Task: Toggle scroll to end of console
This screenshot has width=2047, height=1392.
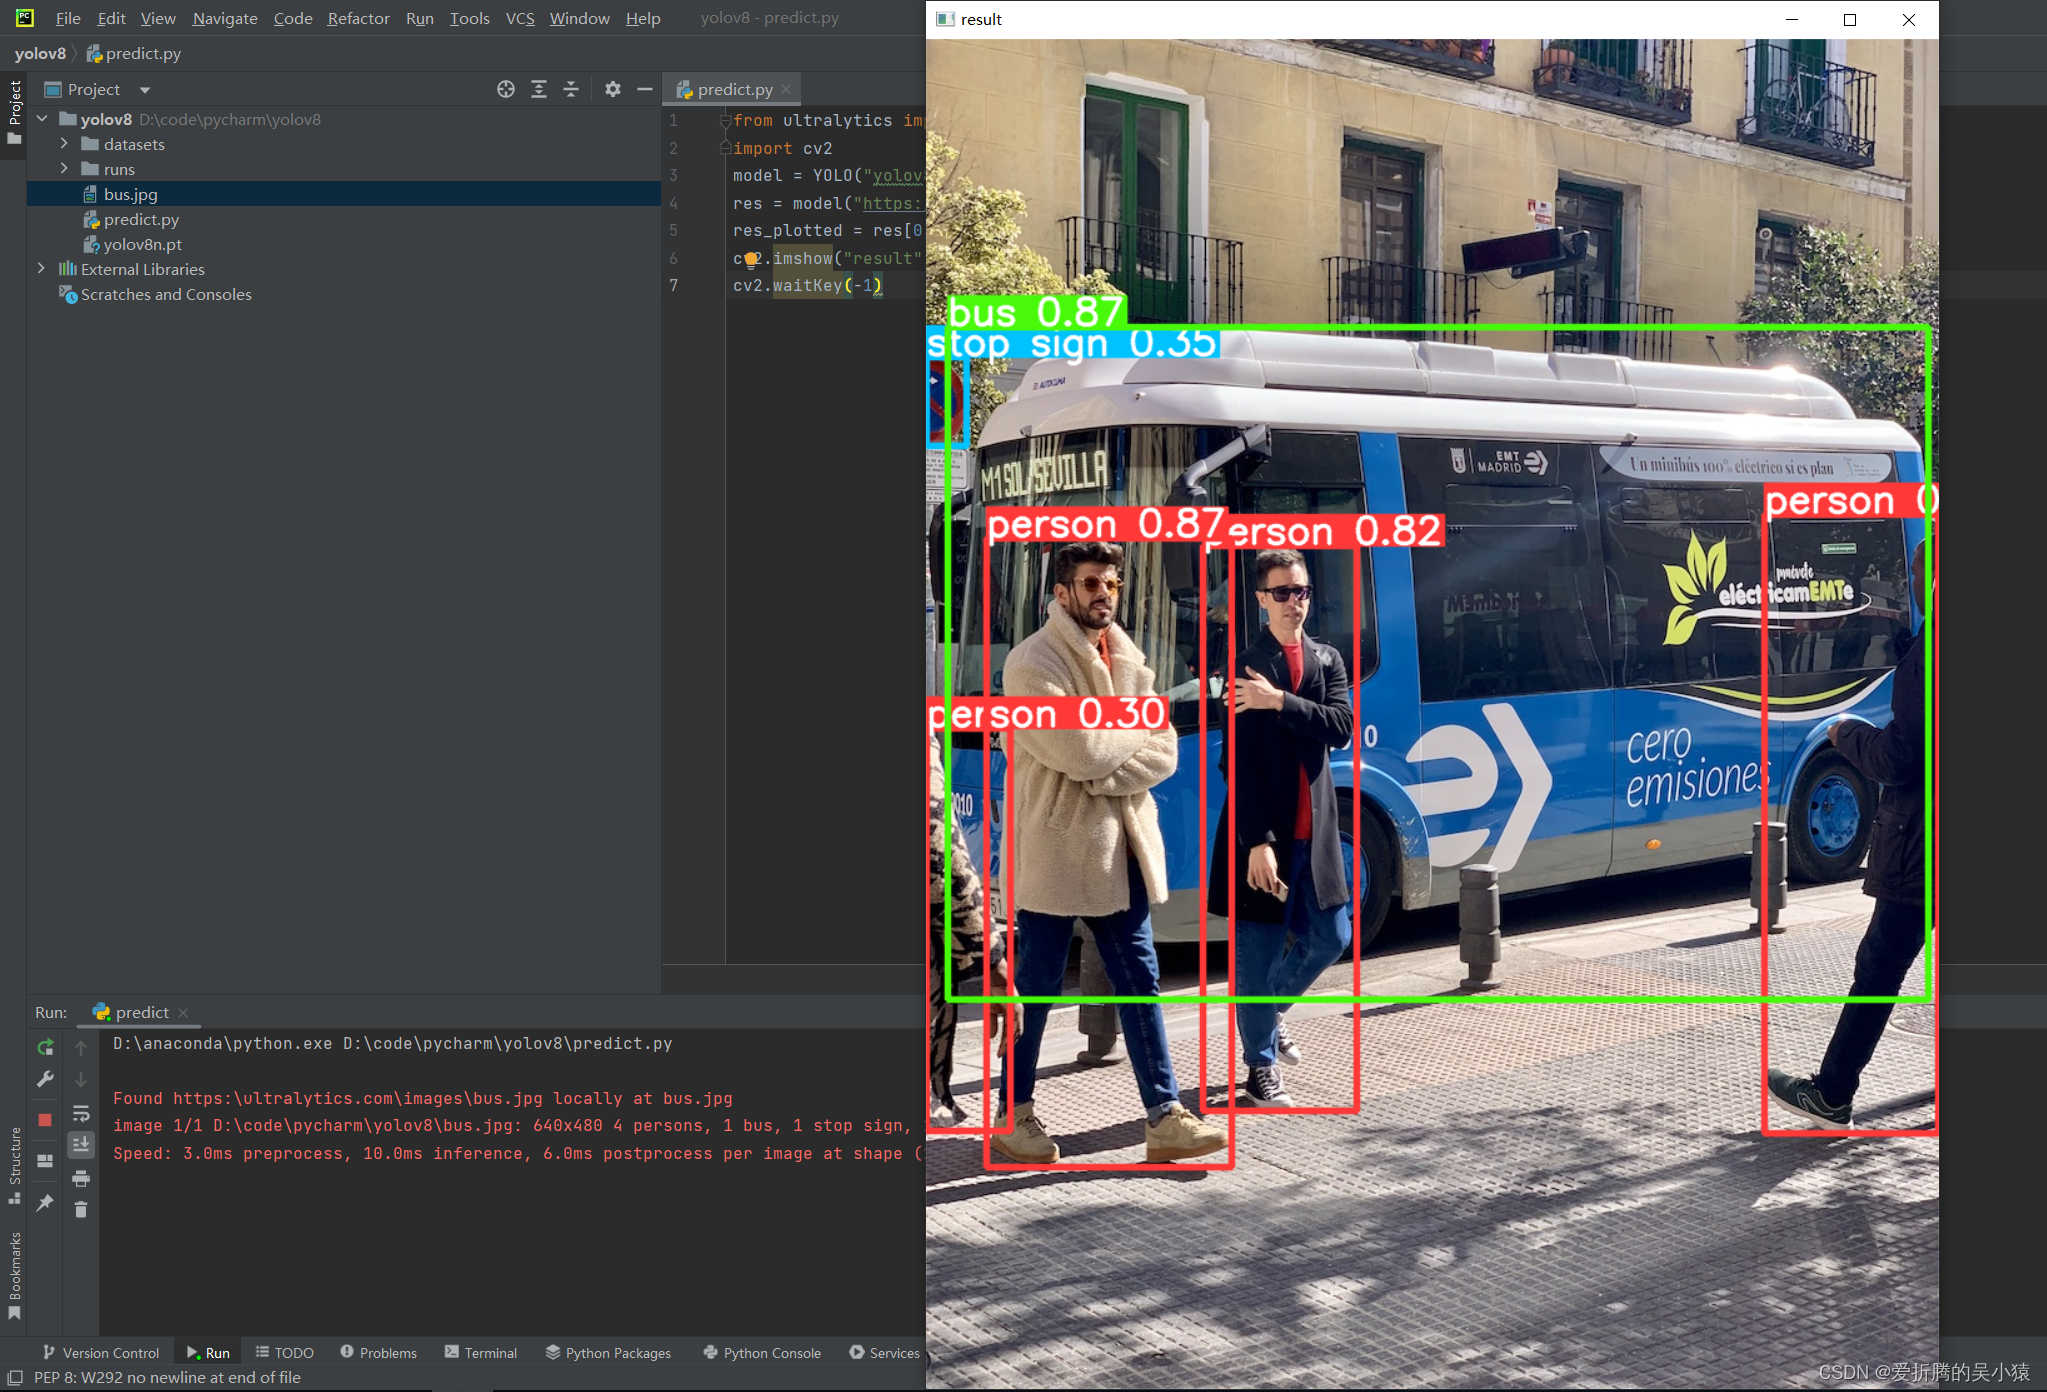Action: [81, 1144]
